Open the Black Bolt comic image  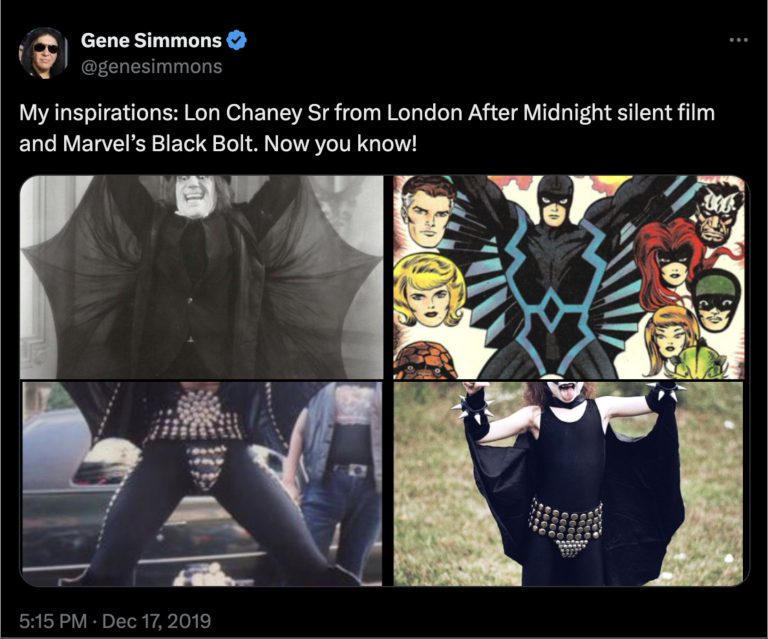[x=569, y=277]
